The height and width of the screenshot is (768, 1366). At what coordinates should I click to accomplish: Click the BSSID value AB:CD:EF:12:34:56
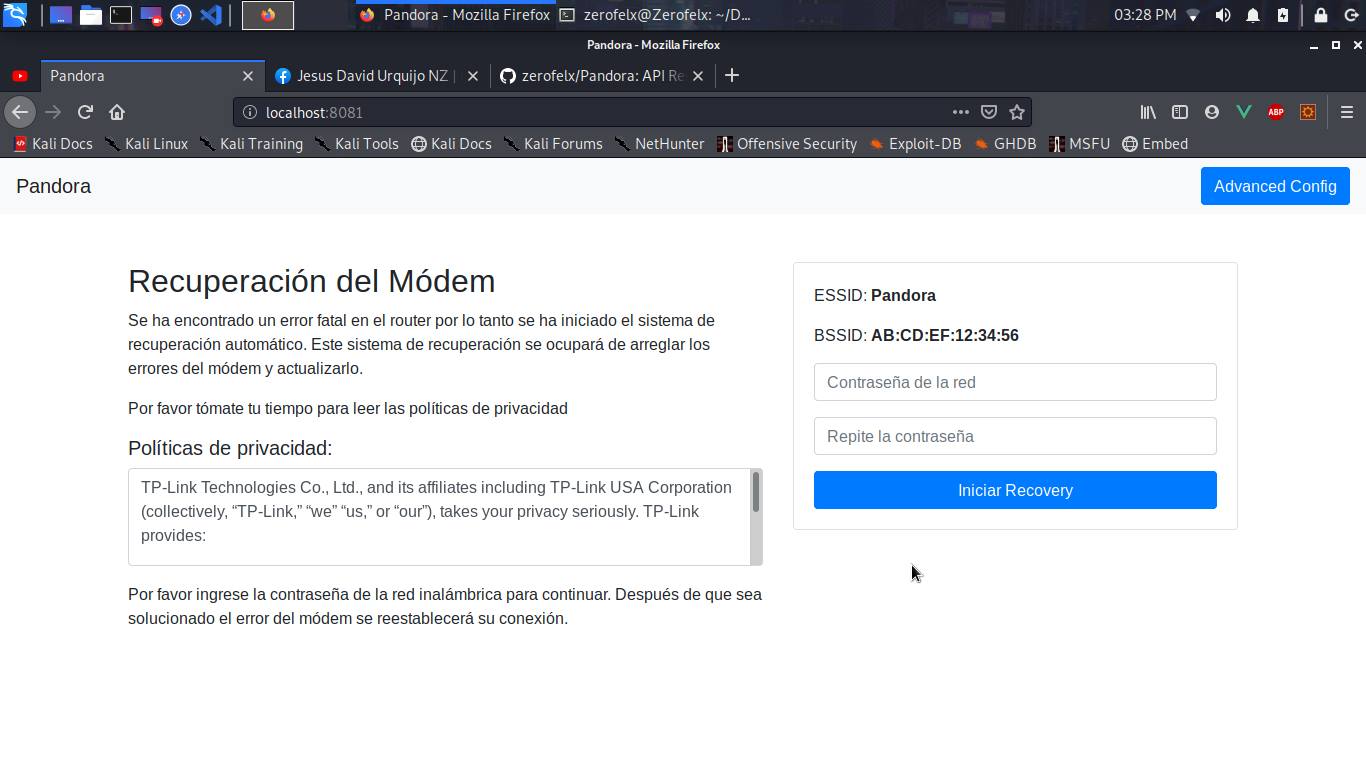(945, 335)
